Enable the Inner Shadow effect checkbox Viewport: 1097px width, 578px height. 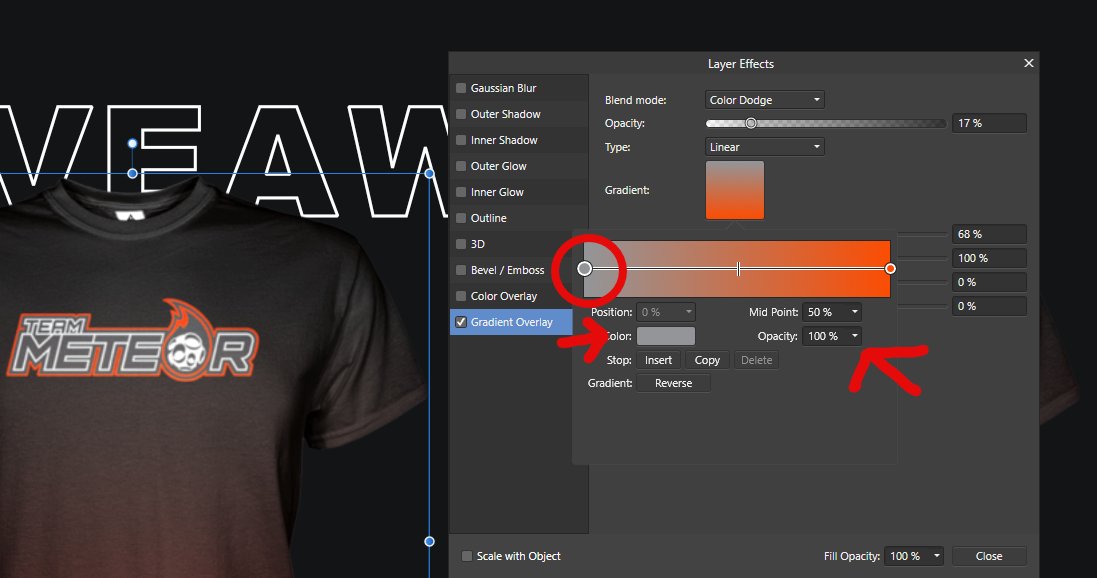[461, 140]
